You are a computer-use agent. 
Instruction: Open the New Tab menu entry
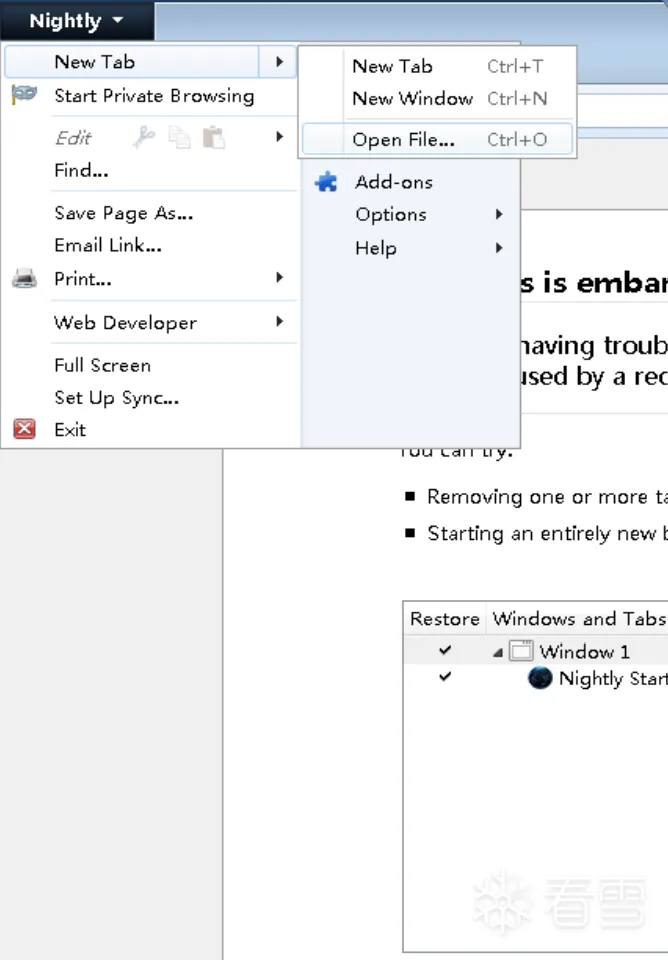tap(132, 62)
